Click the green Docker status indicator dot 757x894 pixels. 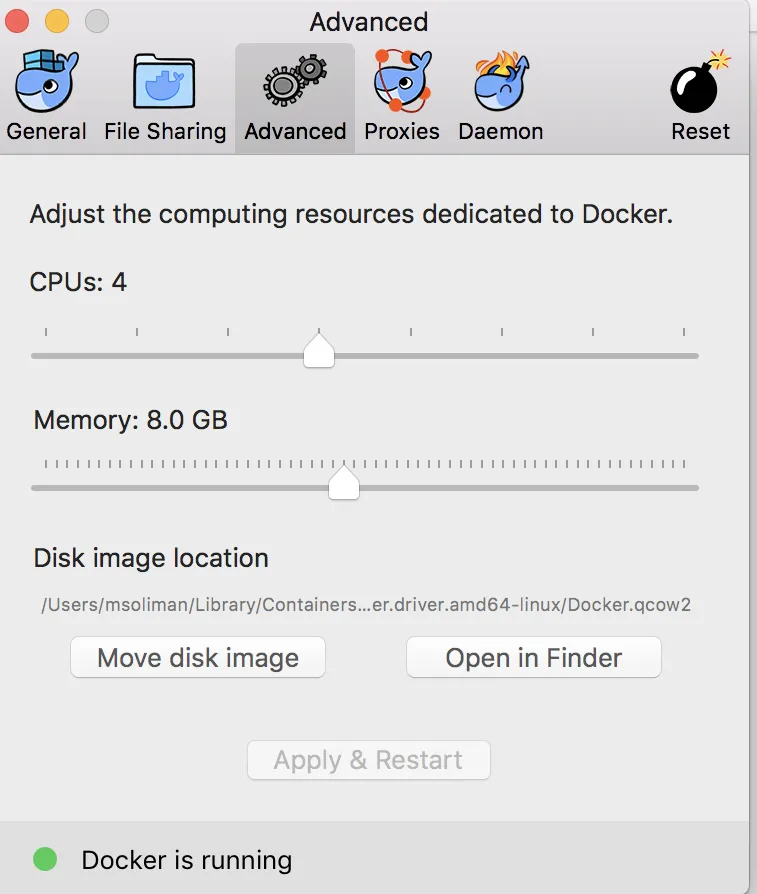tap(45, 859)
